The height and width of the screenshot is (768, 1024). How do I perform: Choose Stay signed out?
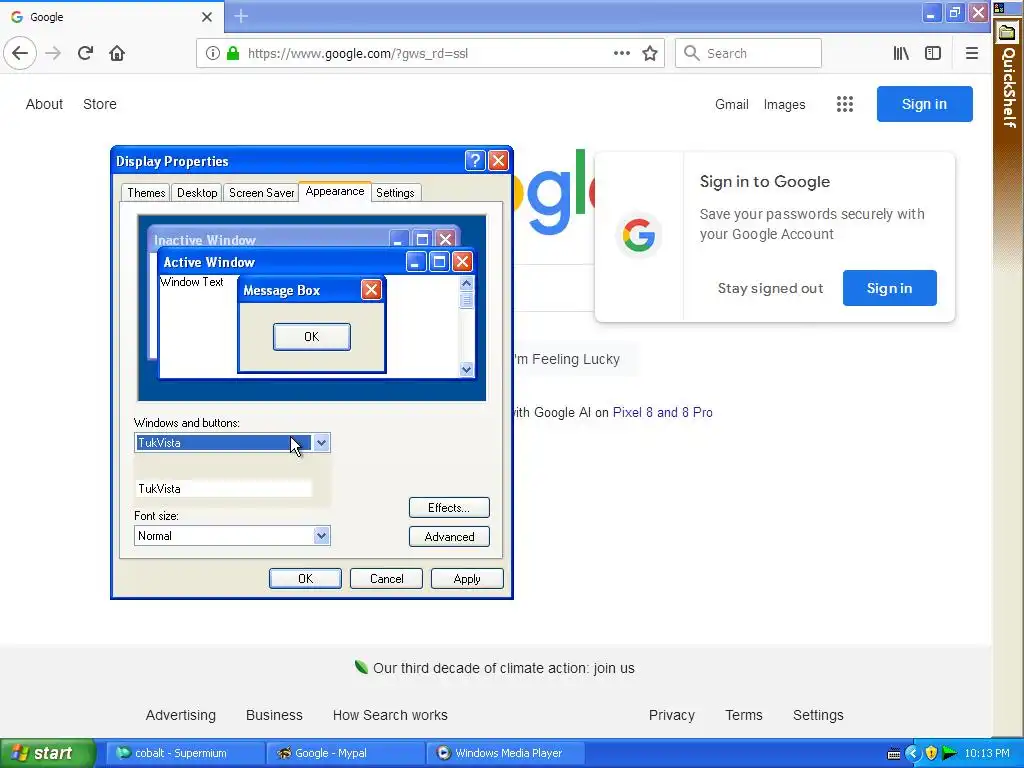point(770,288)
